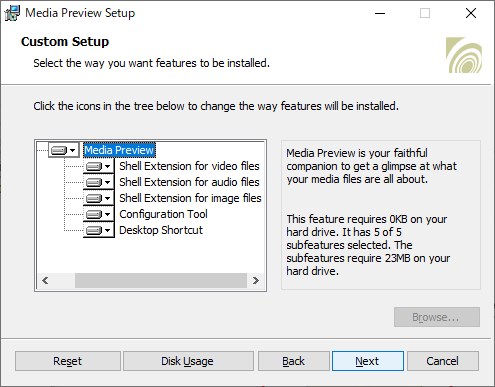Click the feature tree's right scroll arrow
Image resolution: width=495 pixels, height=387 pixels.
point(256,280)
